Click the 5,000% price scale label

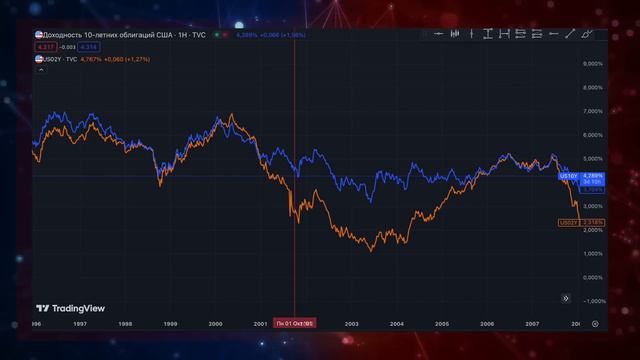coord(593,159)
